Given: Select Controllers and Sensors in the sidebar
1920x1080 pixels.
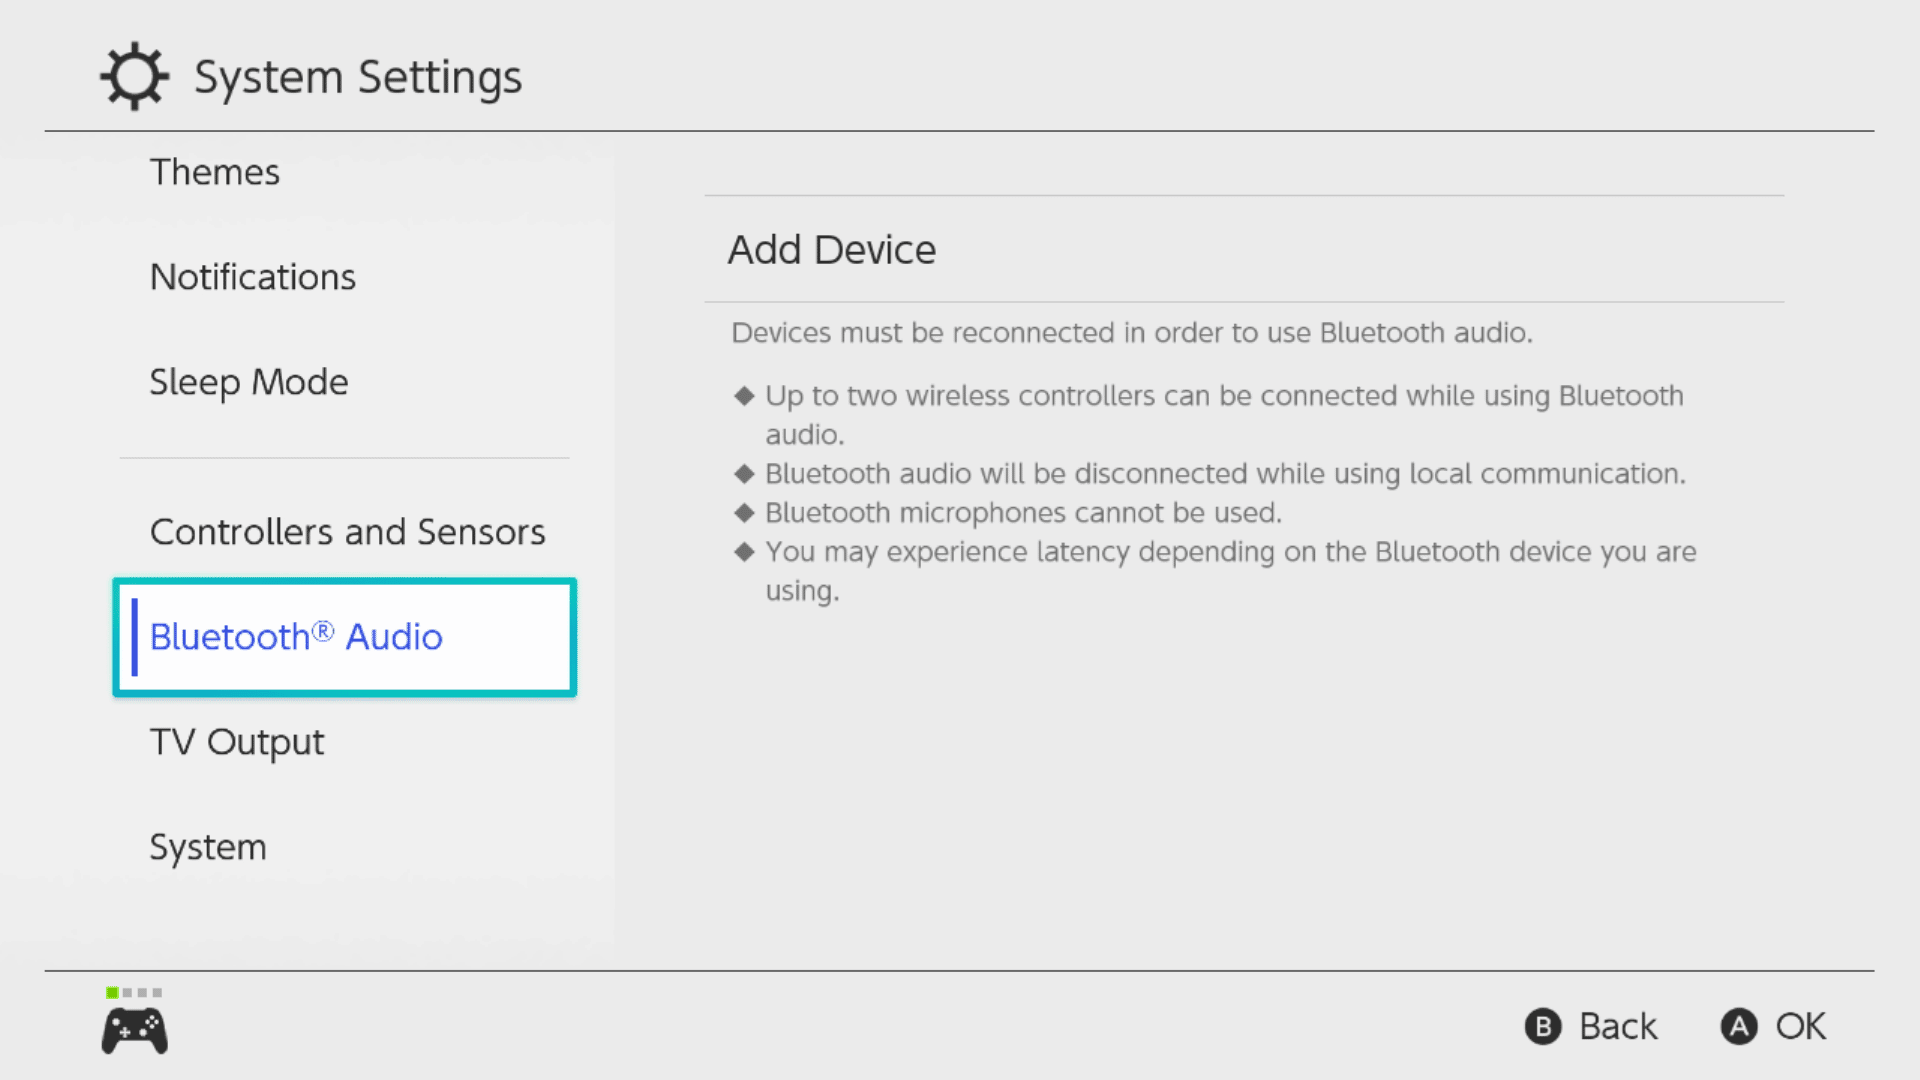Looking at the screenshot, I should point(345,532).
